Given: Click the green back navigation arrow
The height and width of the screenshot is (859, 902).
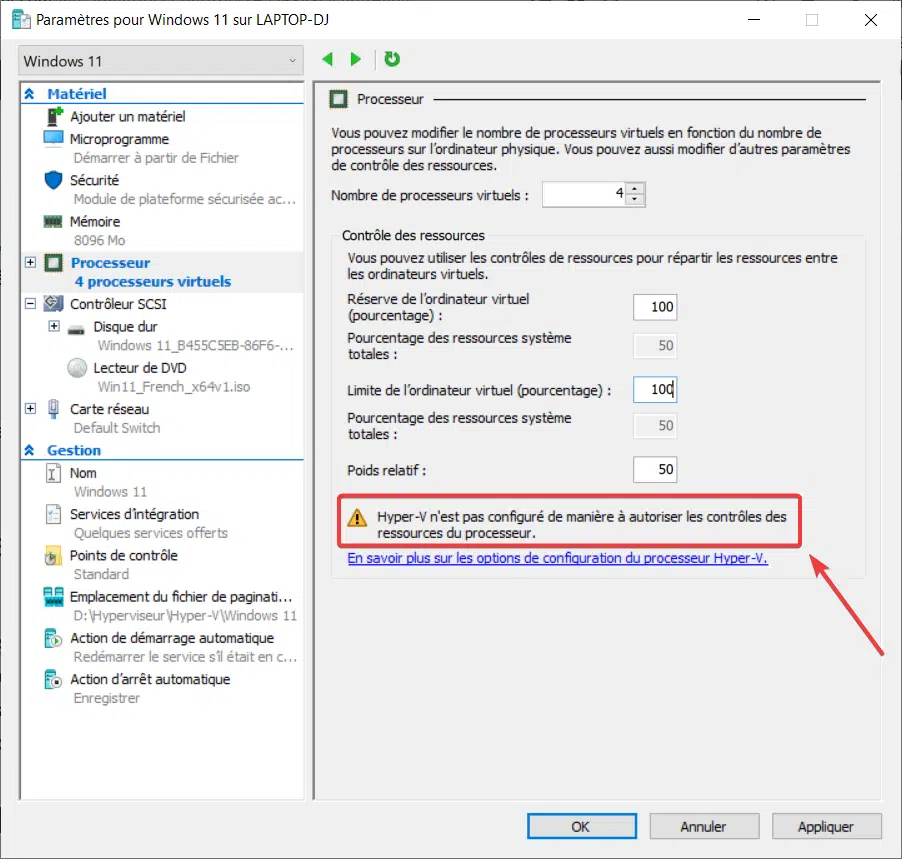Looking at the screenshot, I should tap(328, 59).
